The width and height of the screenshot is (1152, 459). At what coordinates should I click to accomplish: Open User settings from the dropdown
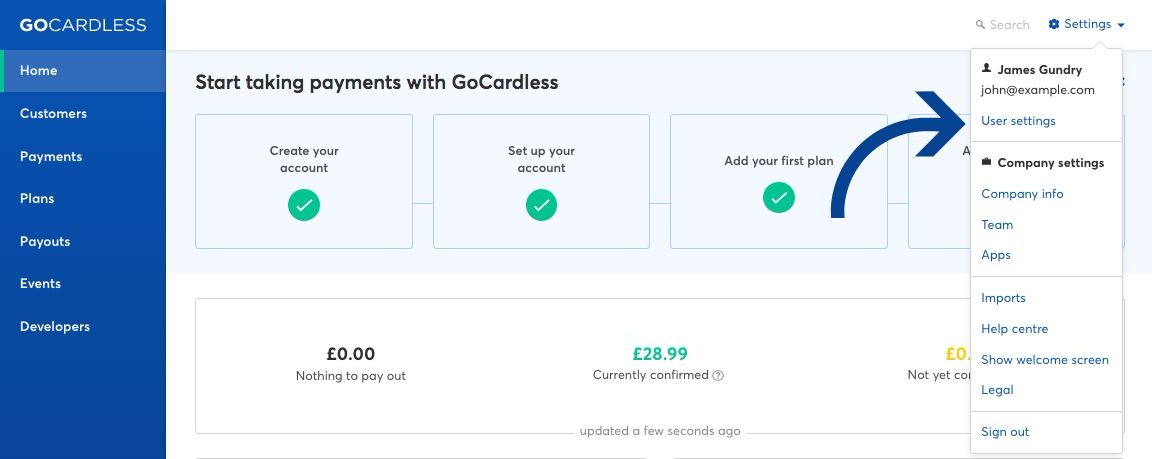1018,120
